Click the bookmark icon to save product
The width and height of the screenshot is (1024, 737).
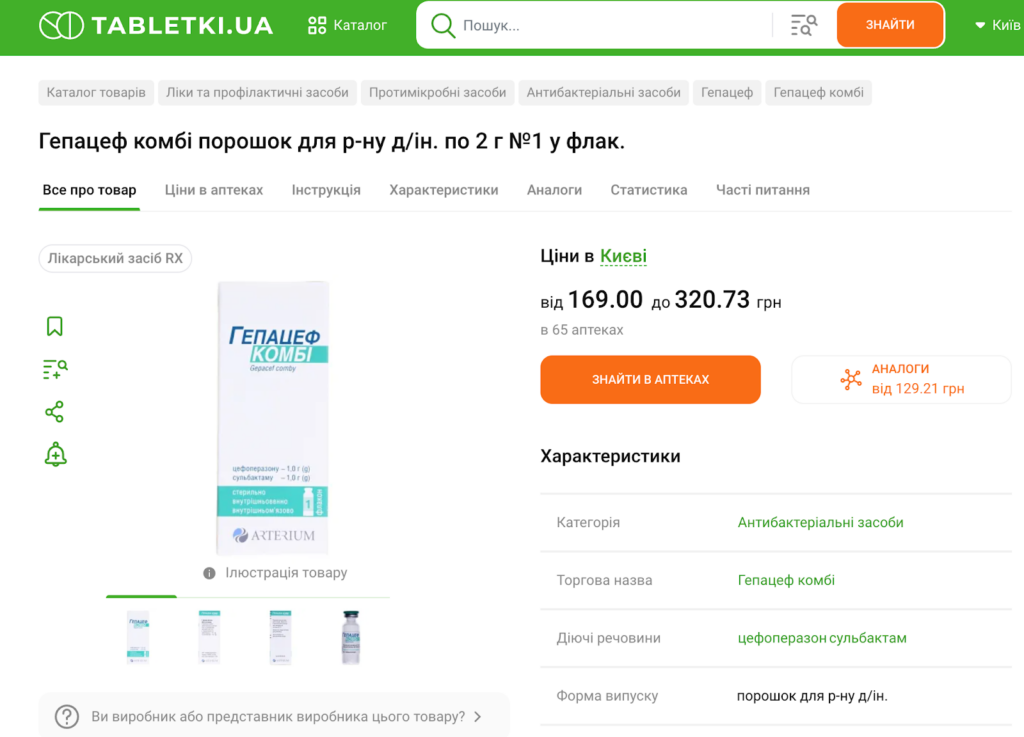pos(55,326)
